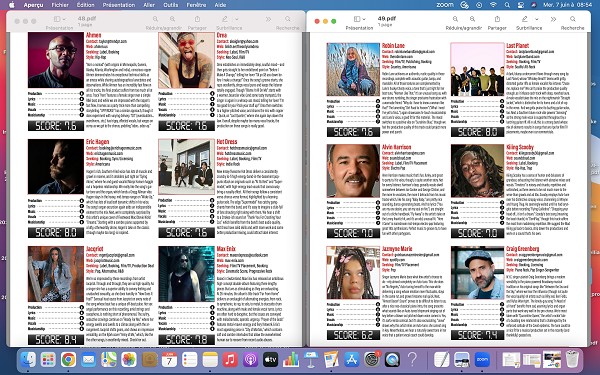Screen dimensions: 600x375
Task: Click the Share icon in 49.pdf toolbar
Action: [497, 19]
